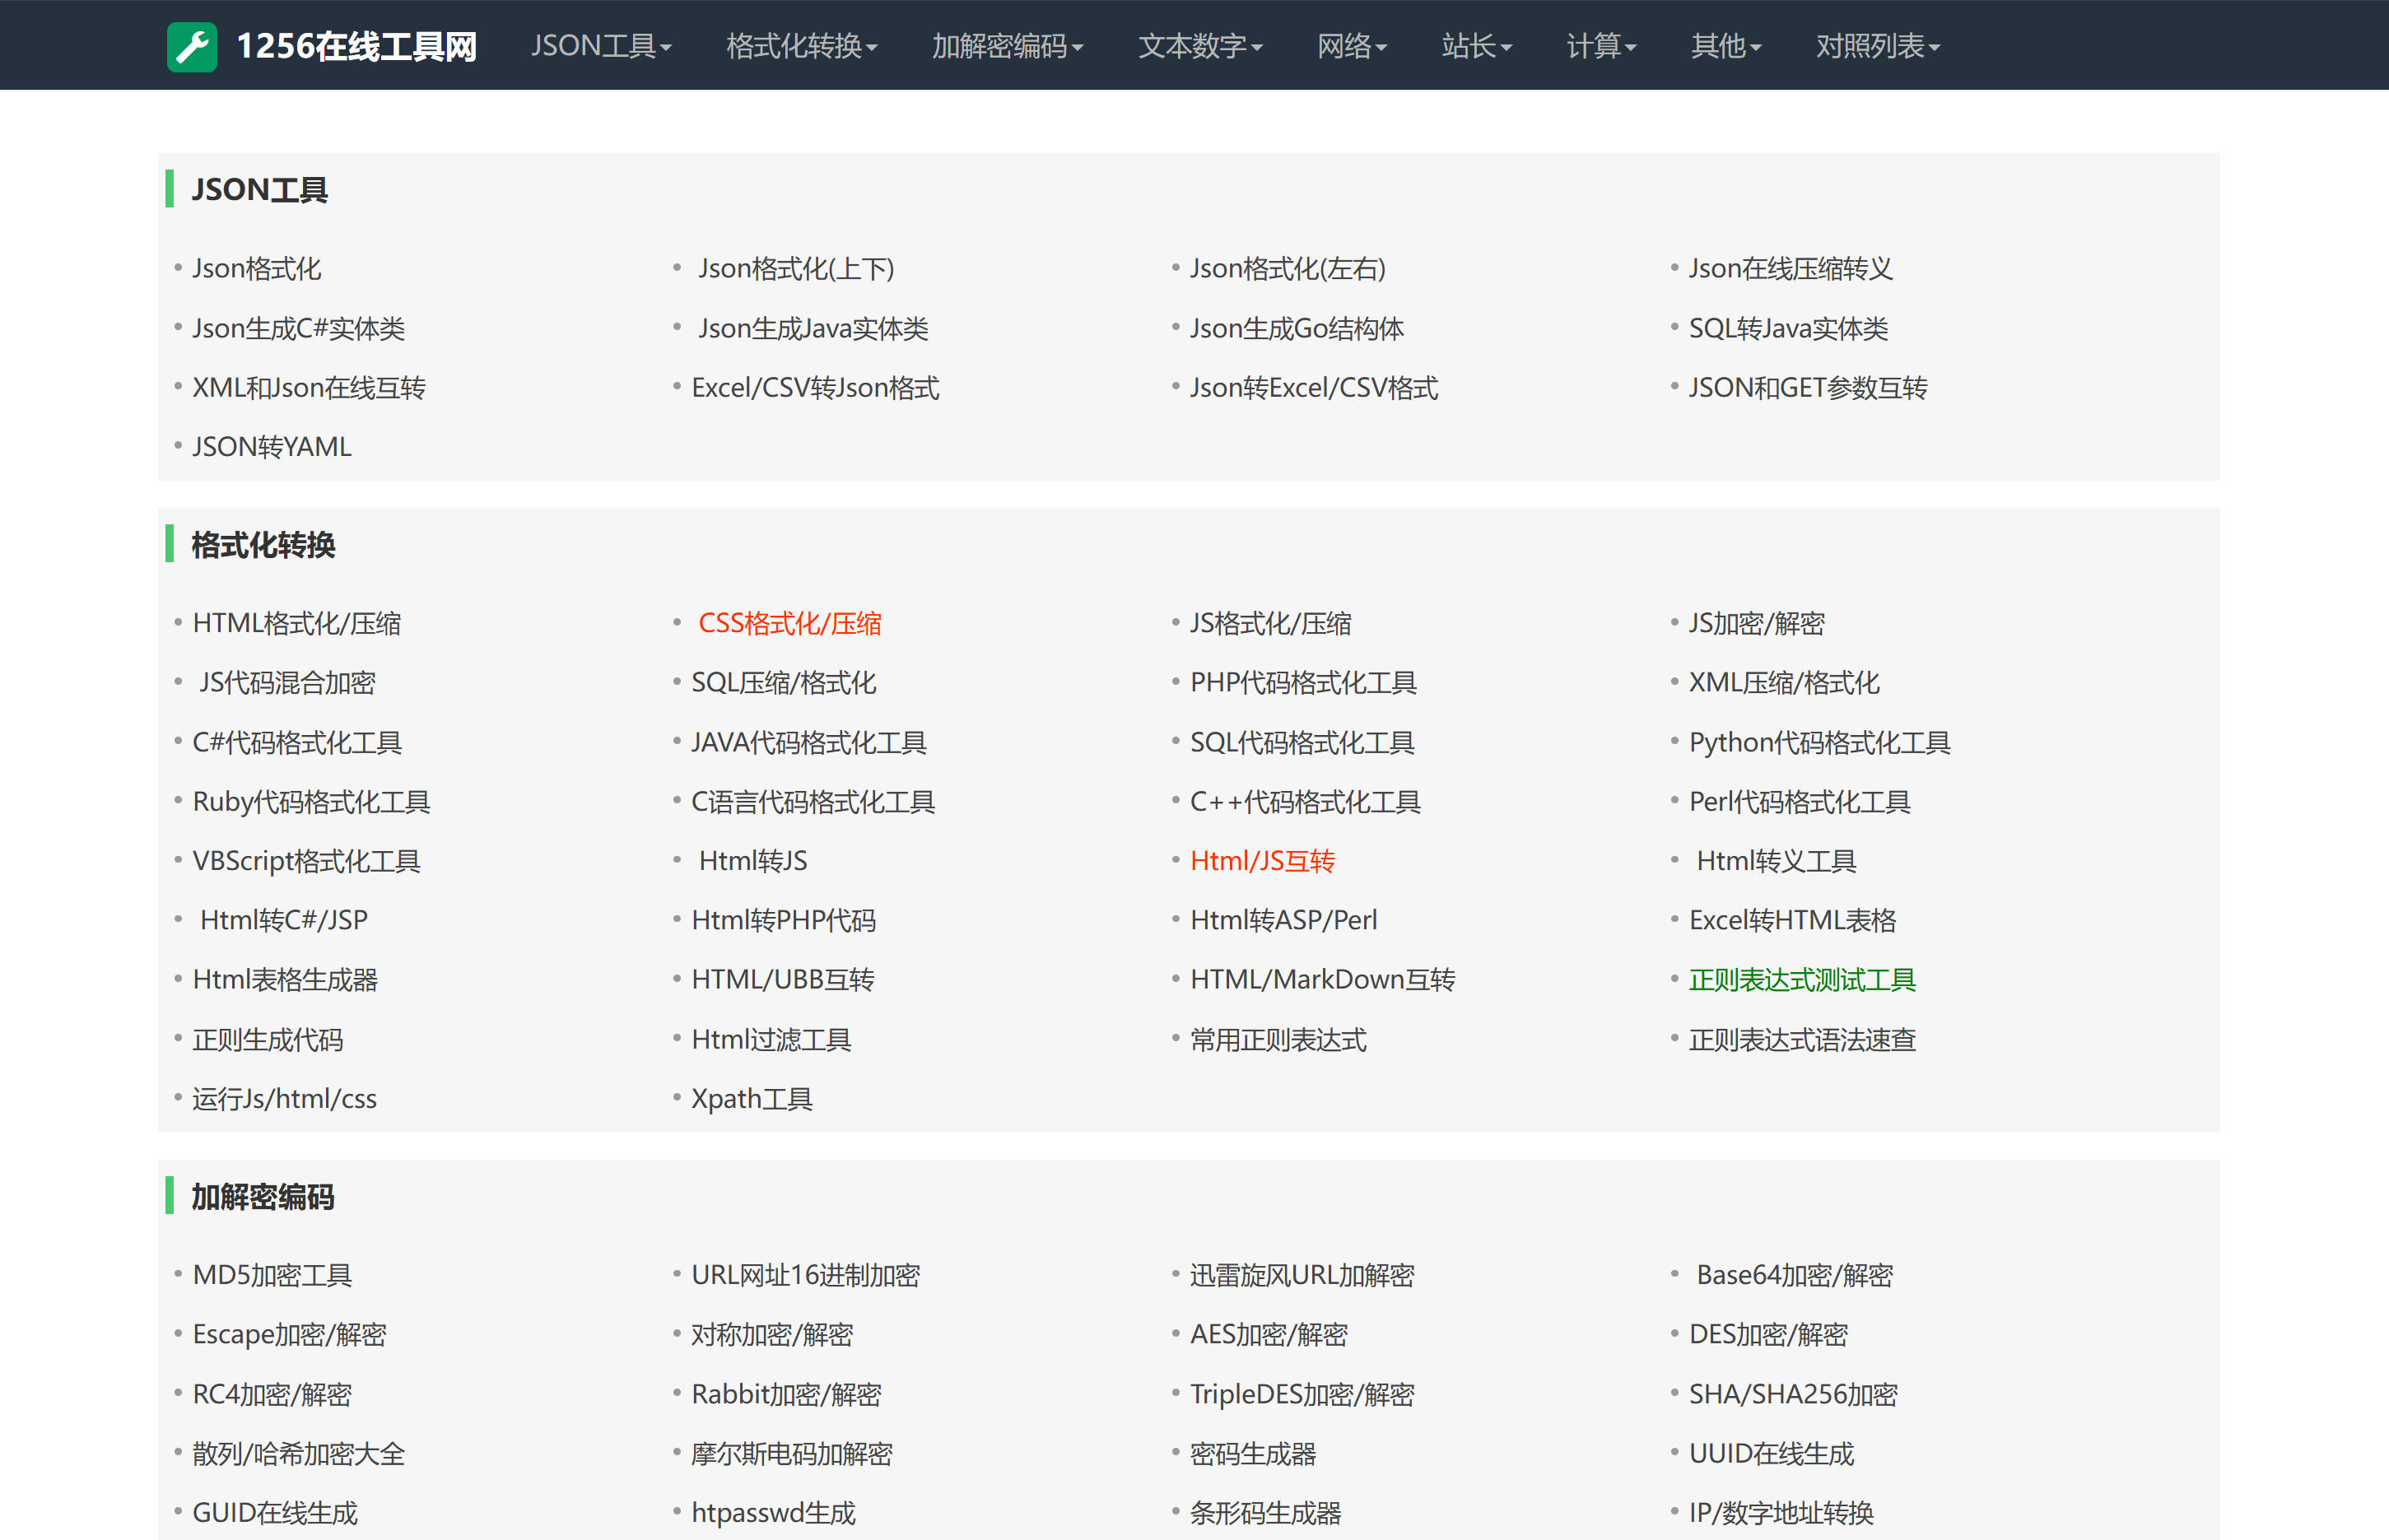
Task: Go to Python代码格式化工具
Action: 1819,742
